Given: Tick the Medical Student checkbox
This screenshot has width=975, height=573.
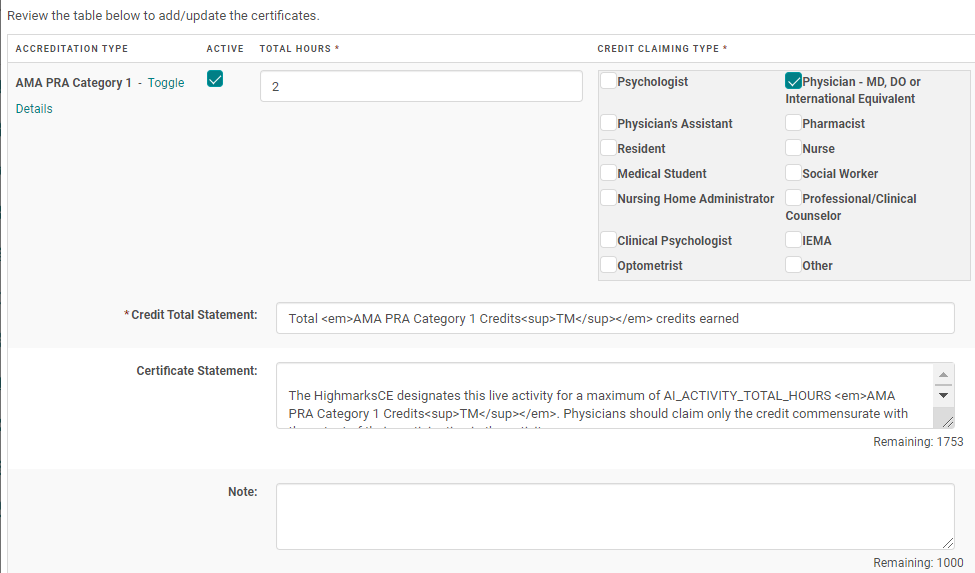Looking at the screenshot, I should (x=608, y=173).
